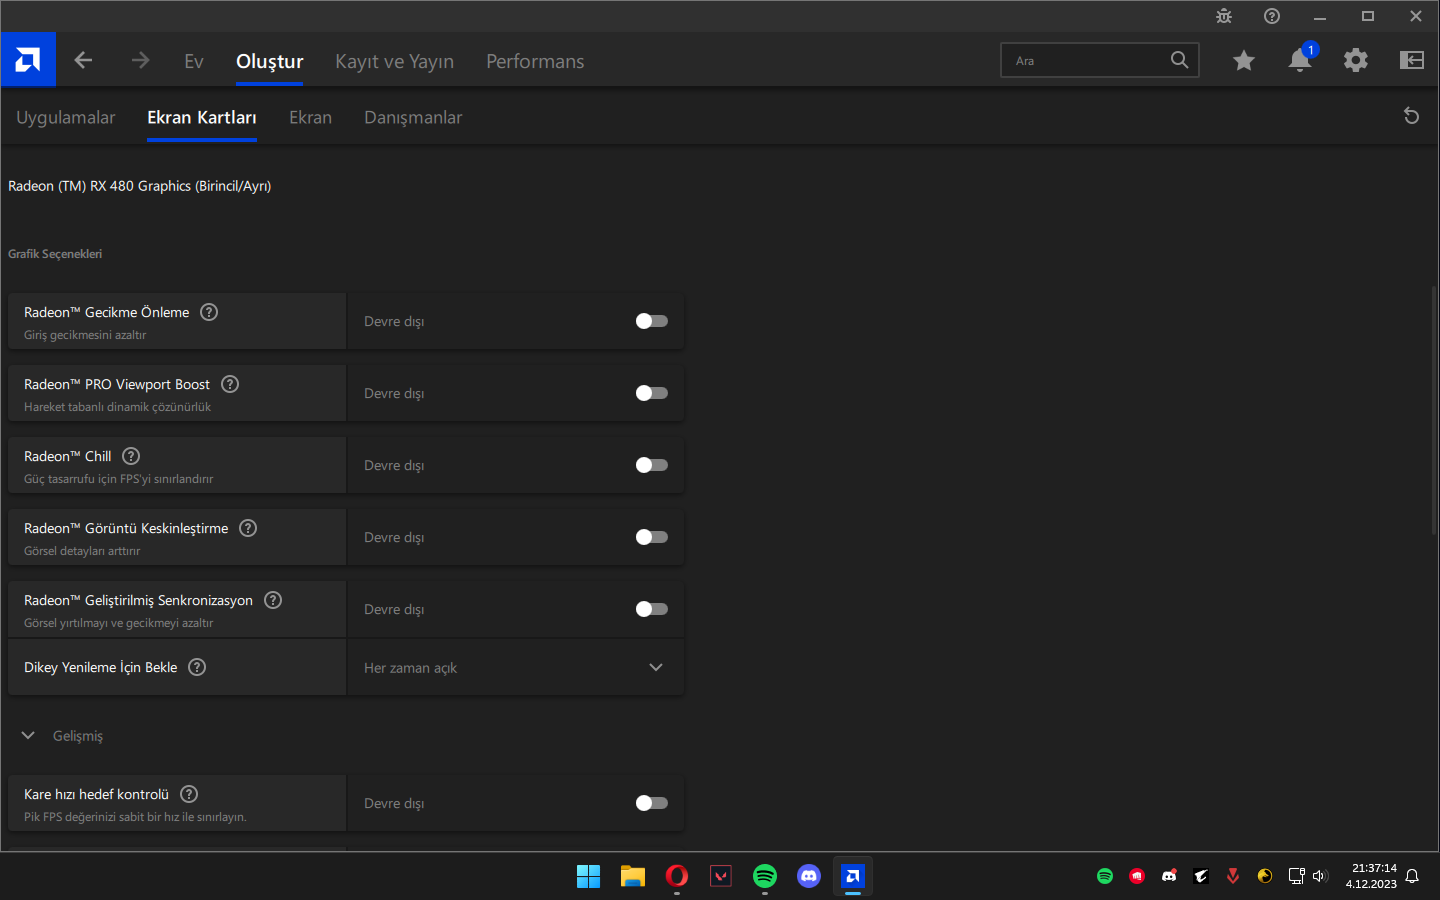Show help for Radeon Görüntü Keskinleştirme
The width and height of the screenshot is (1440, 900).
pos(248,528)
